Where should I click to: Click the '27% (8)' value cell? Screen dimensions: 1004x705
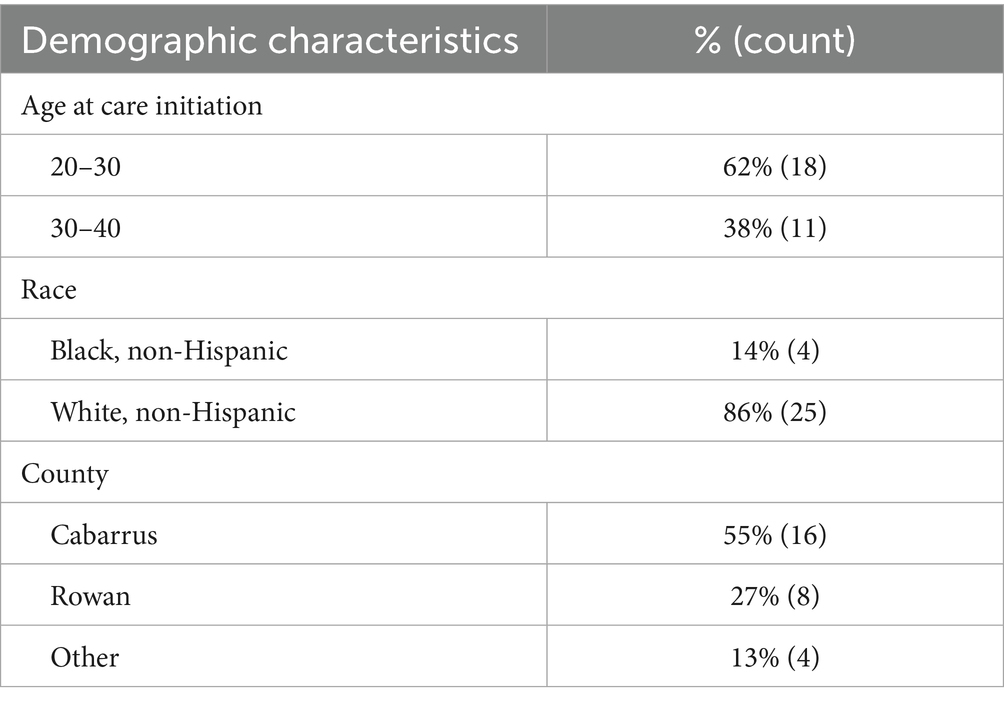point(775,596)
